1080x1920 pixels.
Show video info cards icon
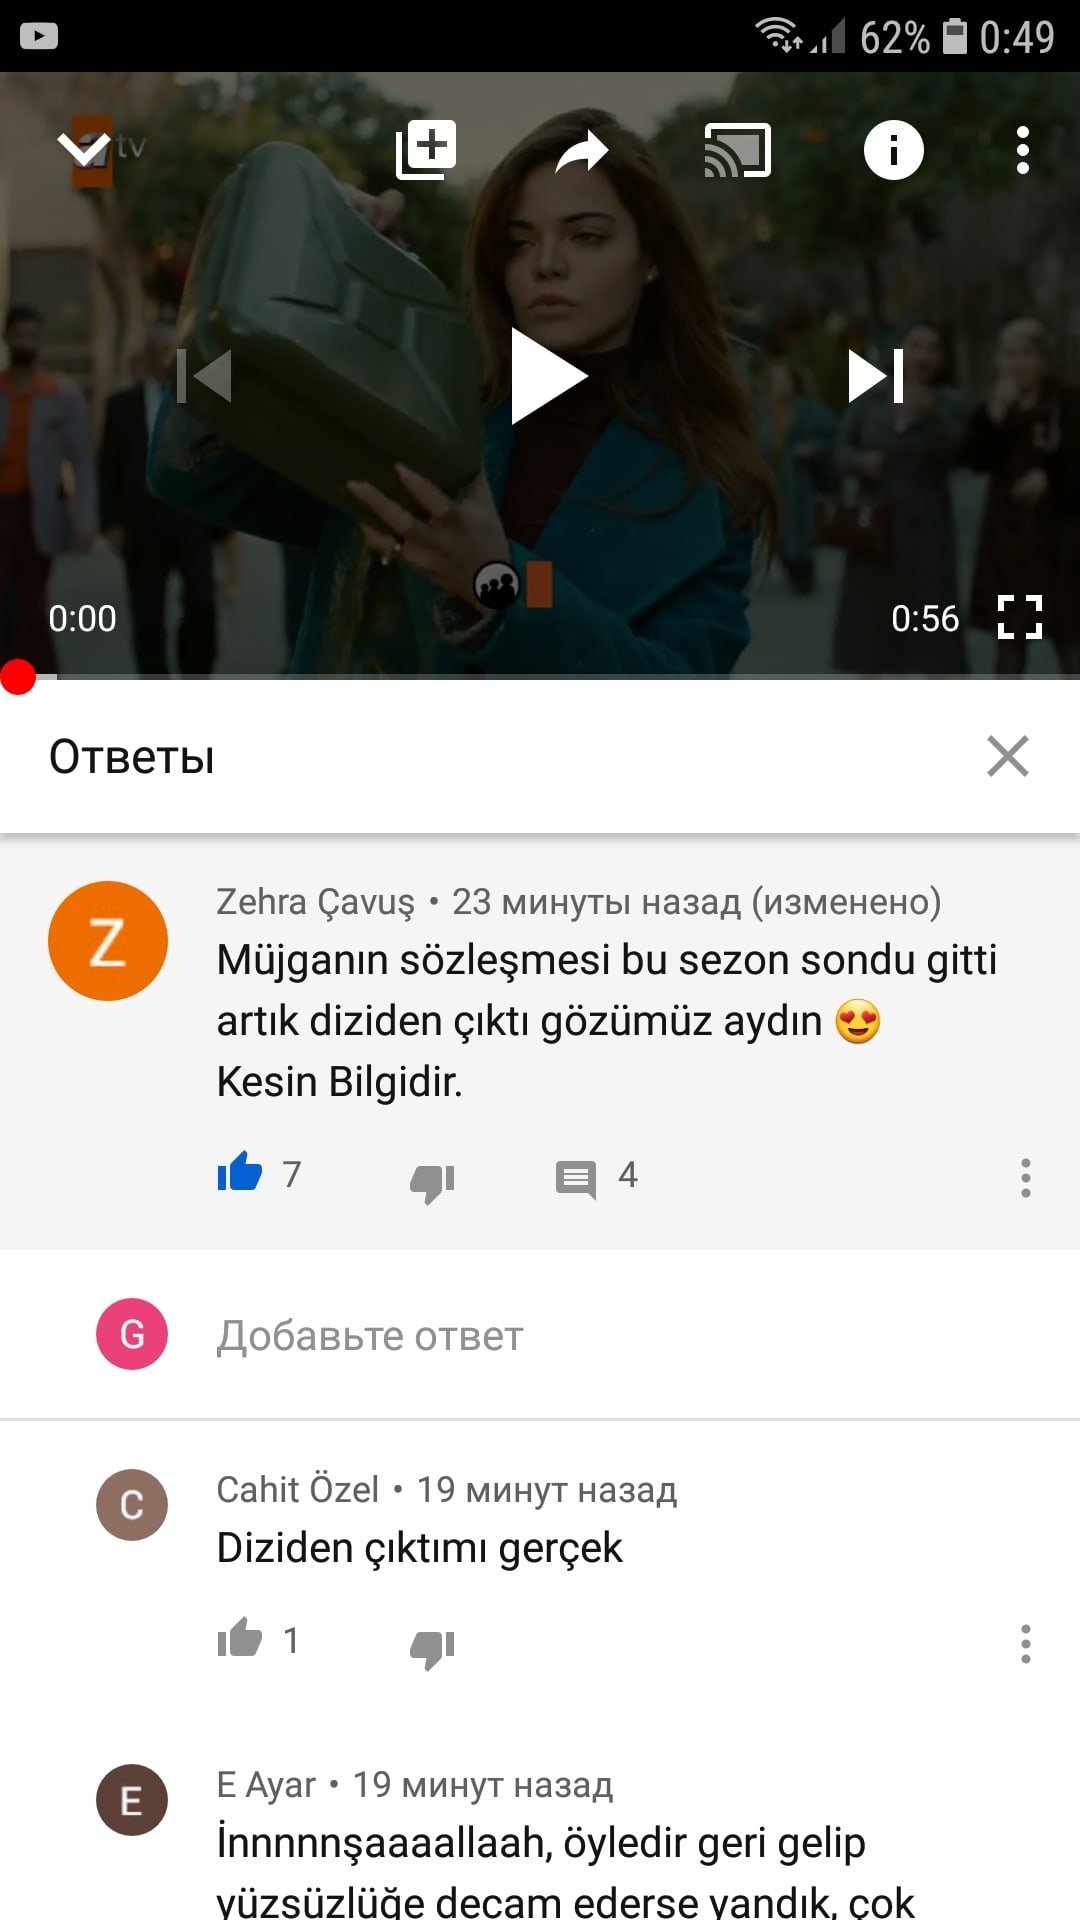pos(893,150)
